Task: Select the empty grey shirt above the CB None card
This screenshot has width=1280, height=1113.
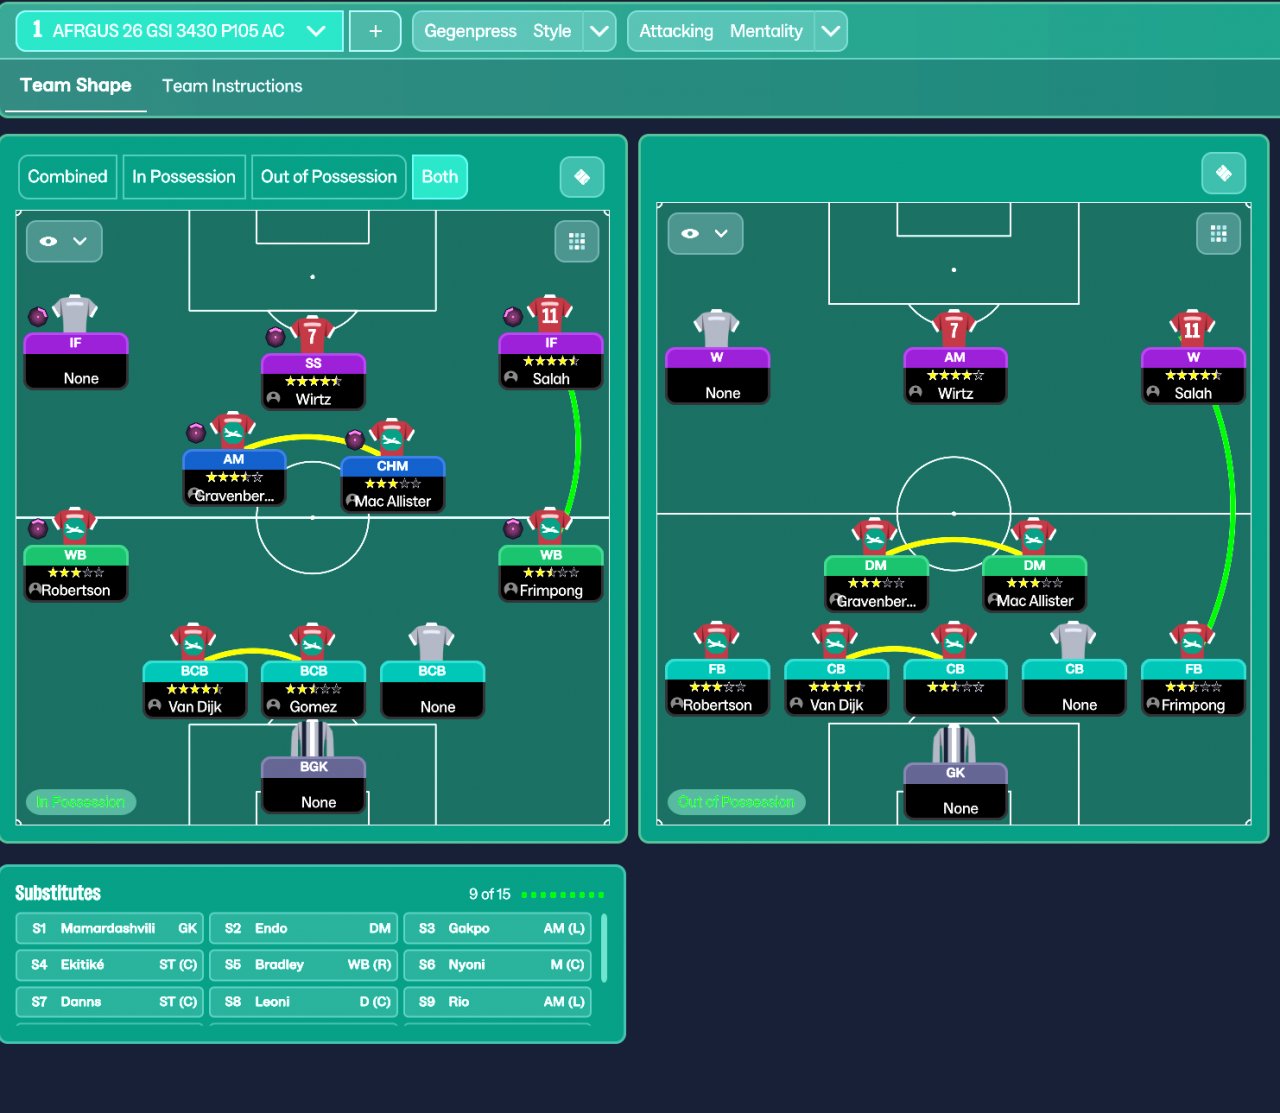Action: (1073, 640)
